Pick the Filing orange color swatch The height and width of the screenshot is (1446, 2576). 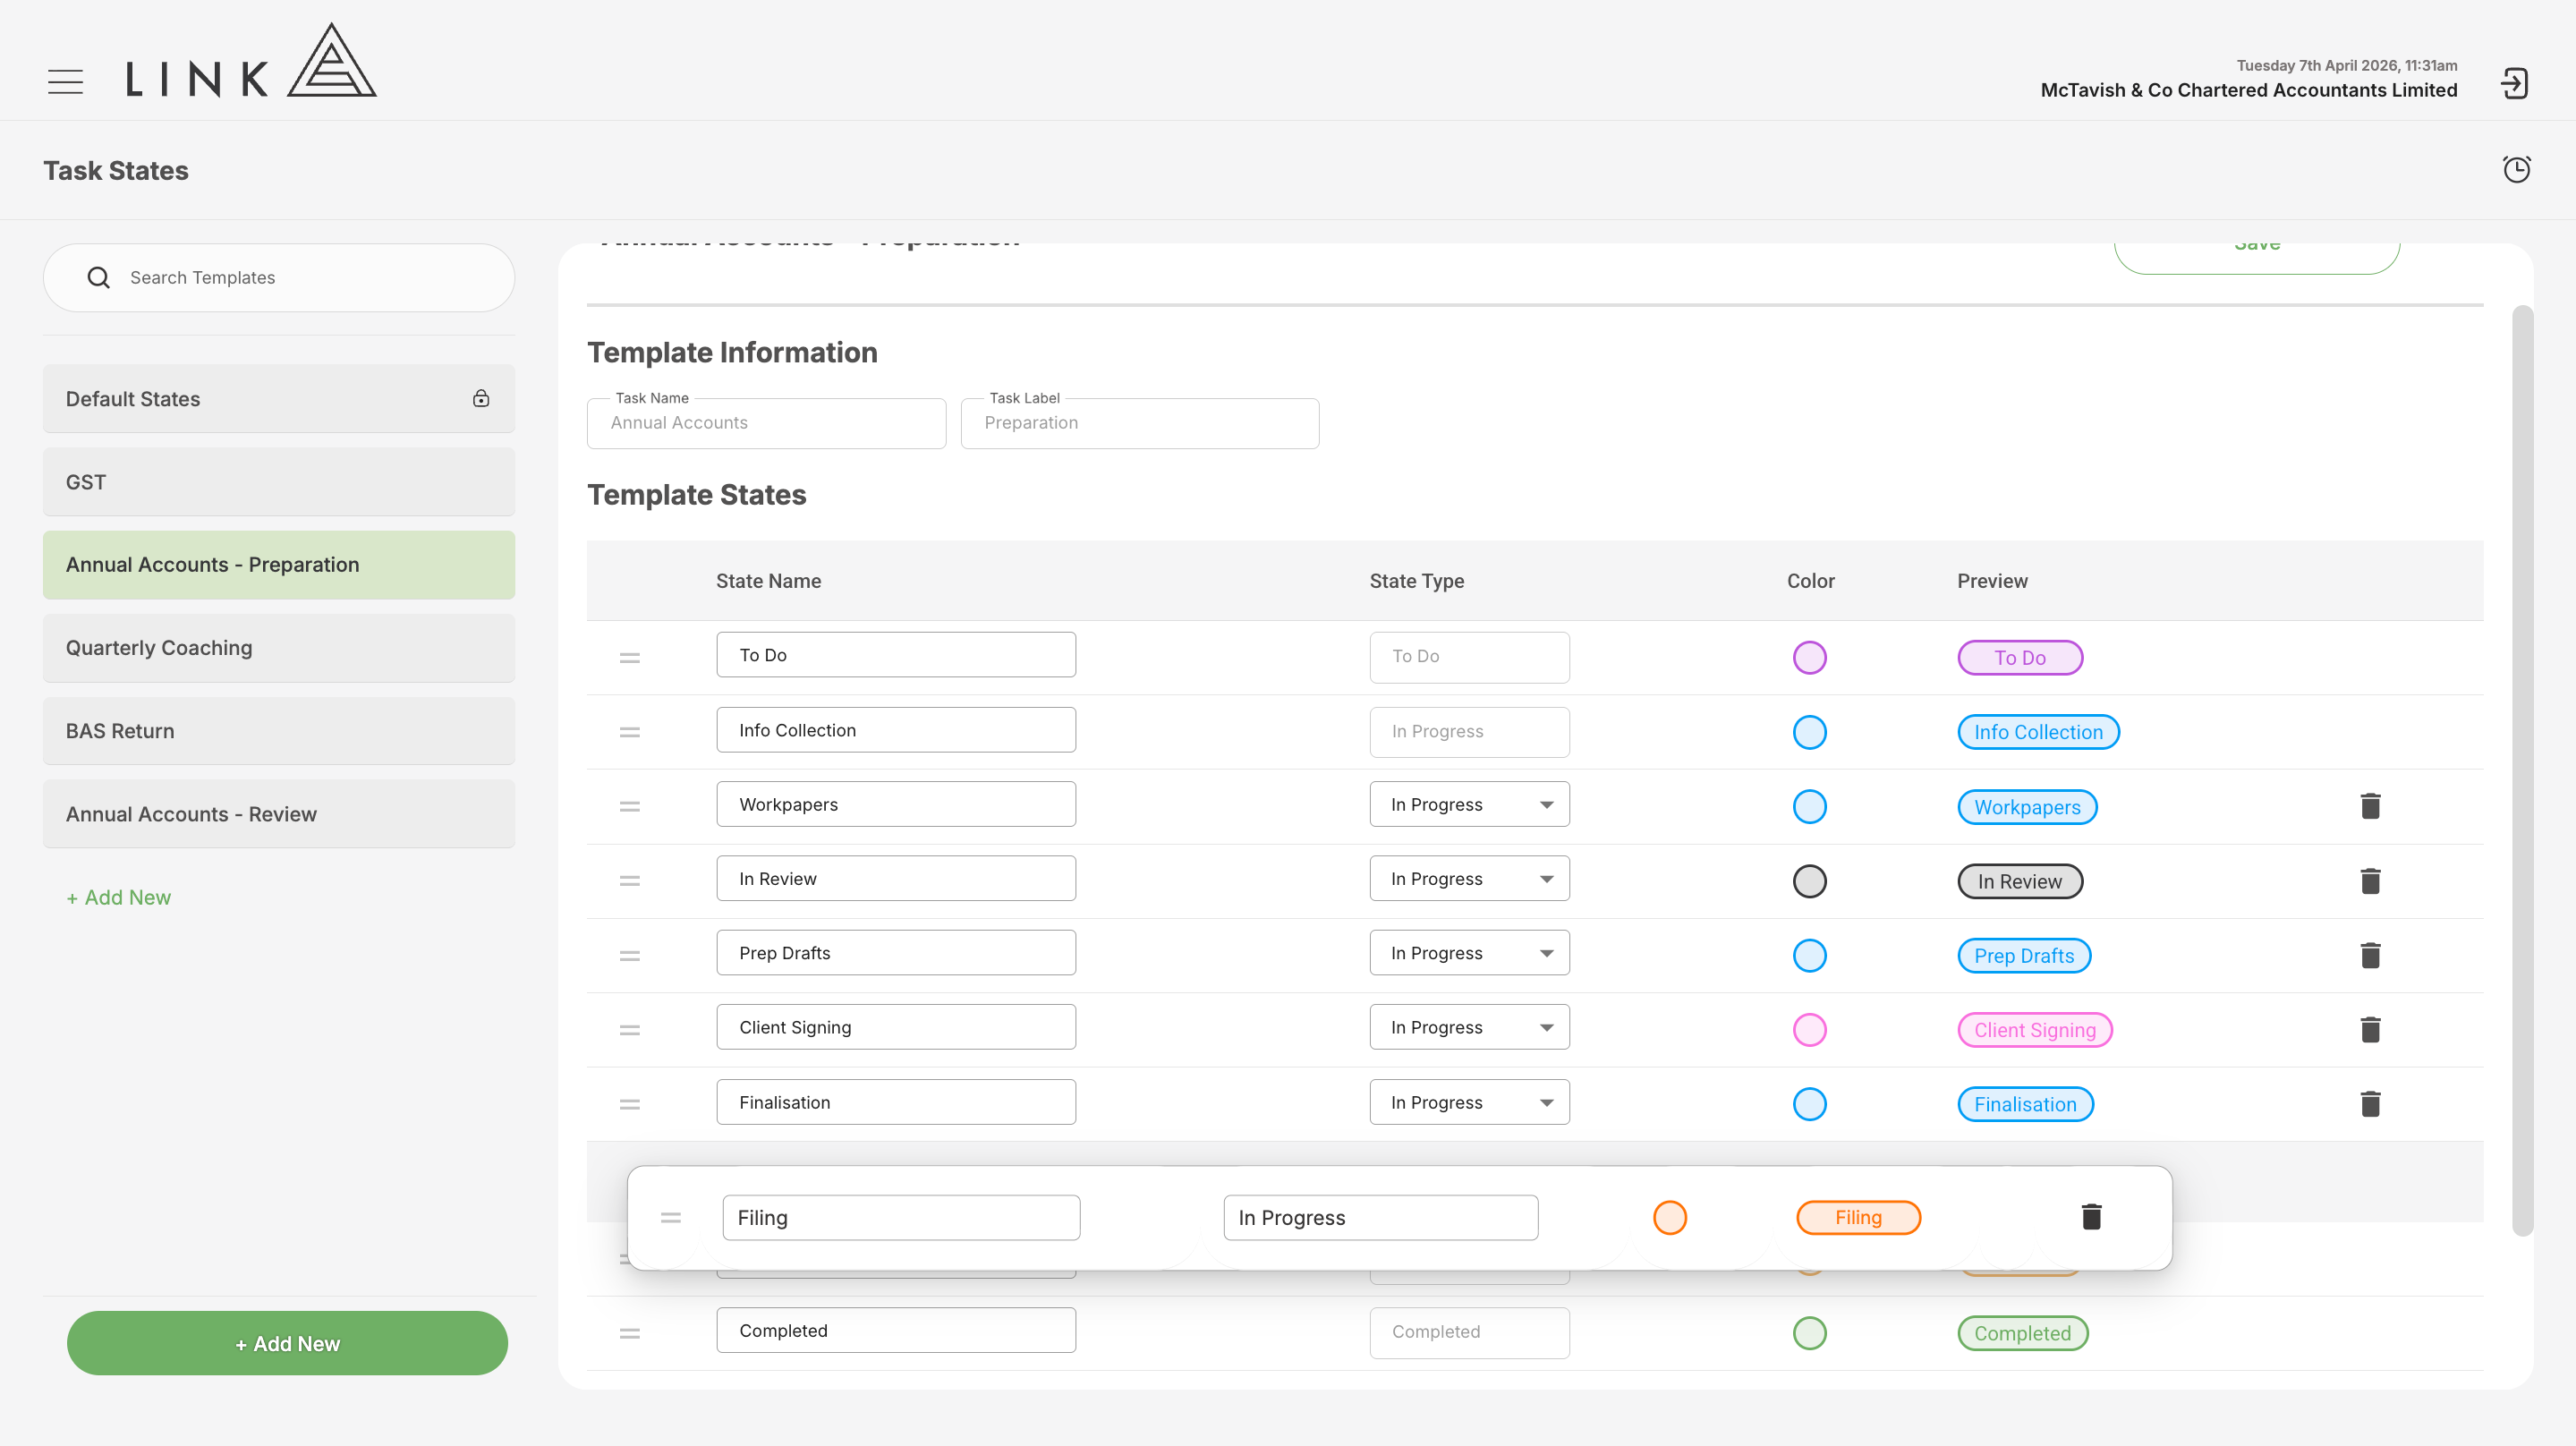click(x=1669, y=1217)
